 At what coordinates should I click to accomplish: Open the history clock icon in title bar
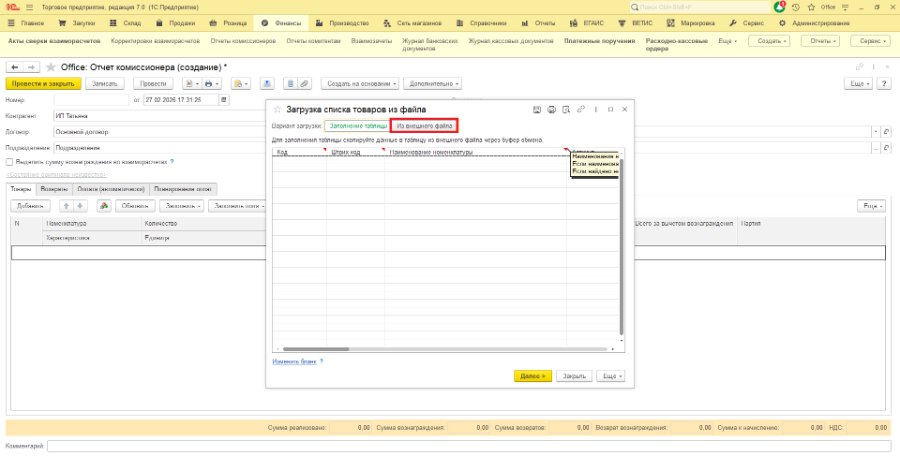[x=796, y=7]
